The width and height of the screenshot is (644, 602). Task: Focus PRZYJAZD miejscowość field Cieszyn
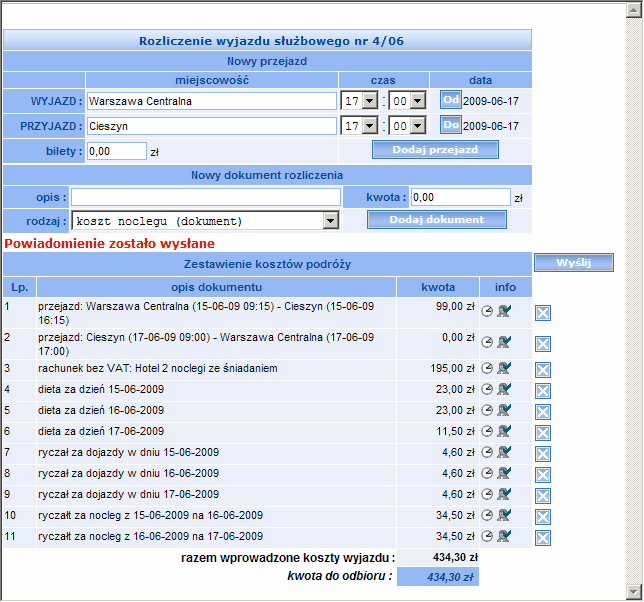pyautogui.click(x=212, y=126)
